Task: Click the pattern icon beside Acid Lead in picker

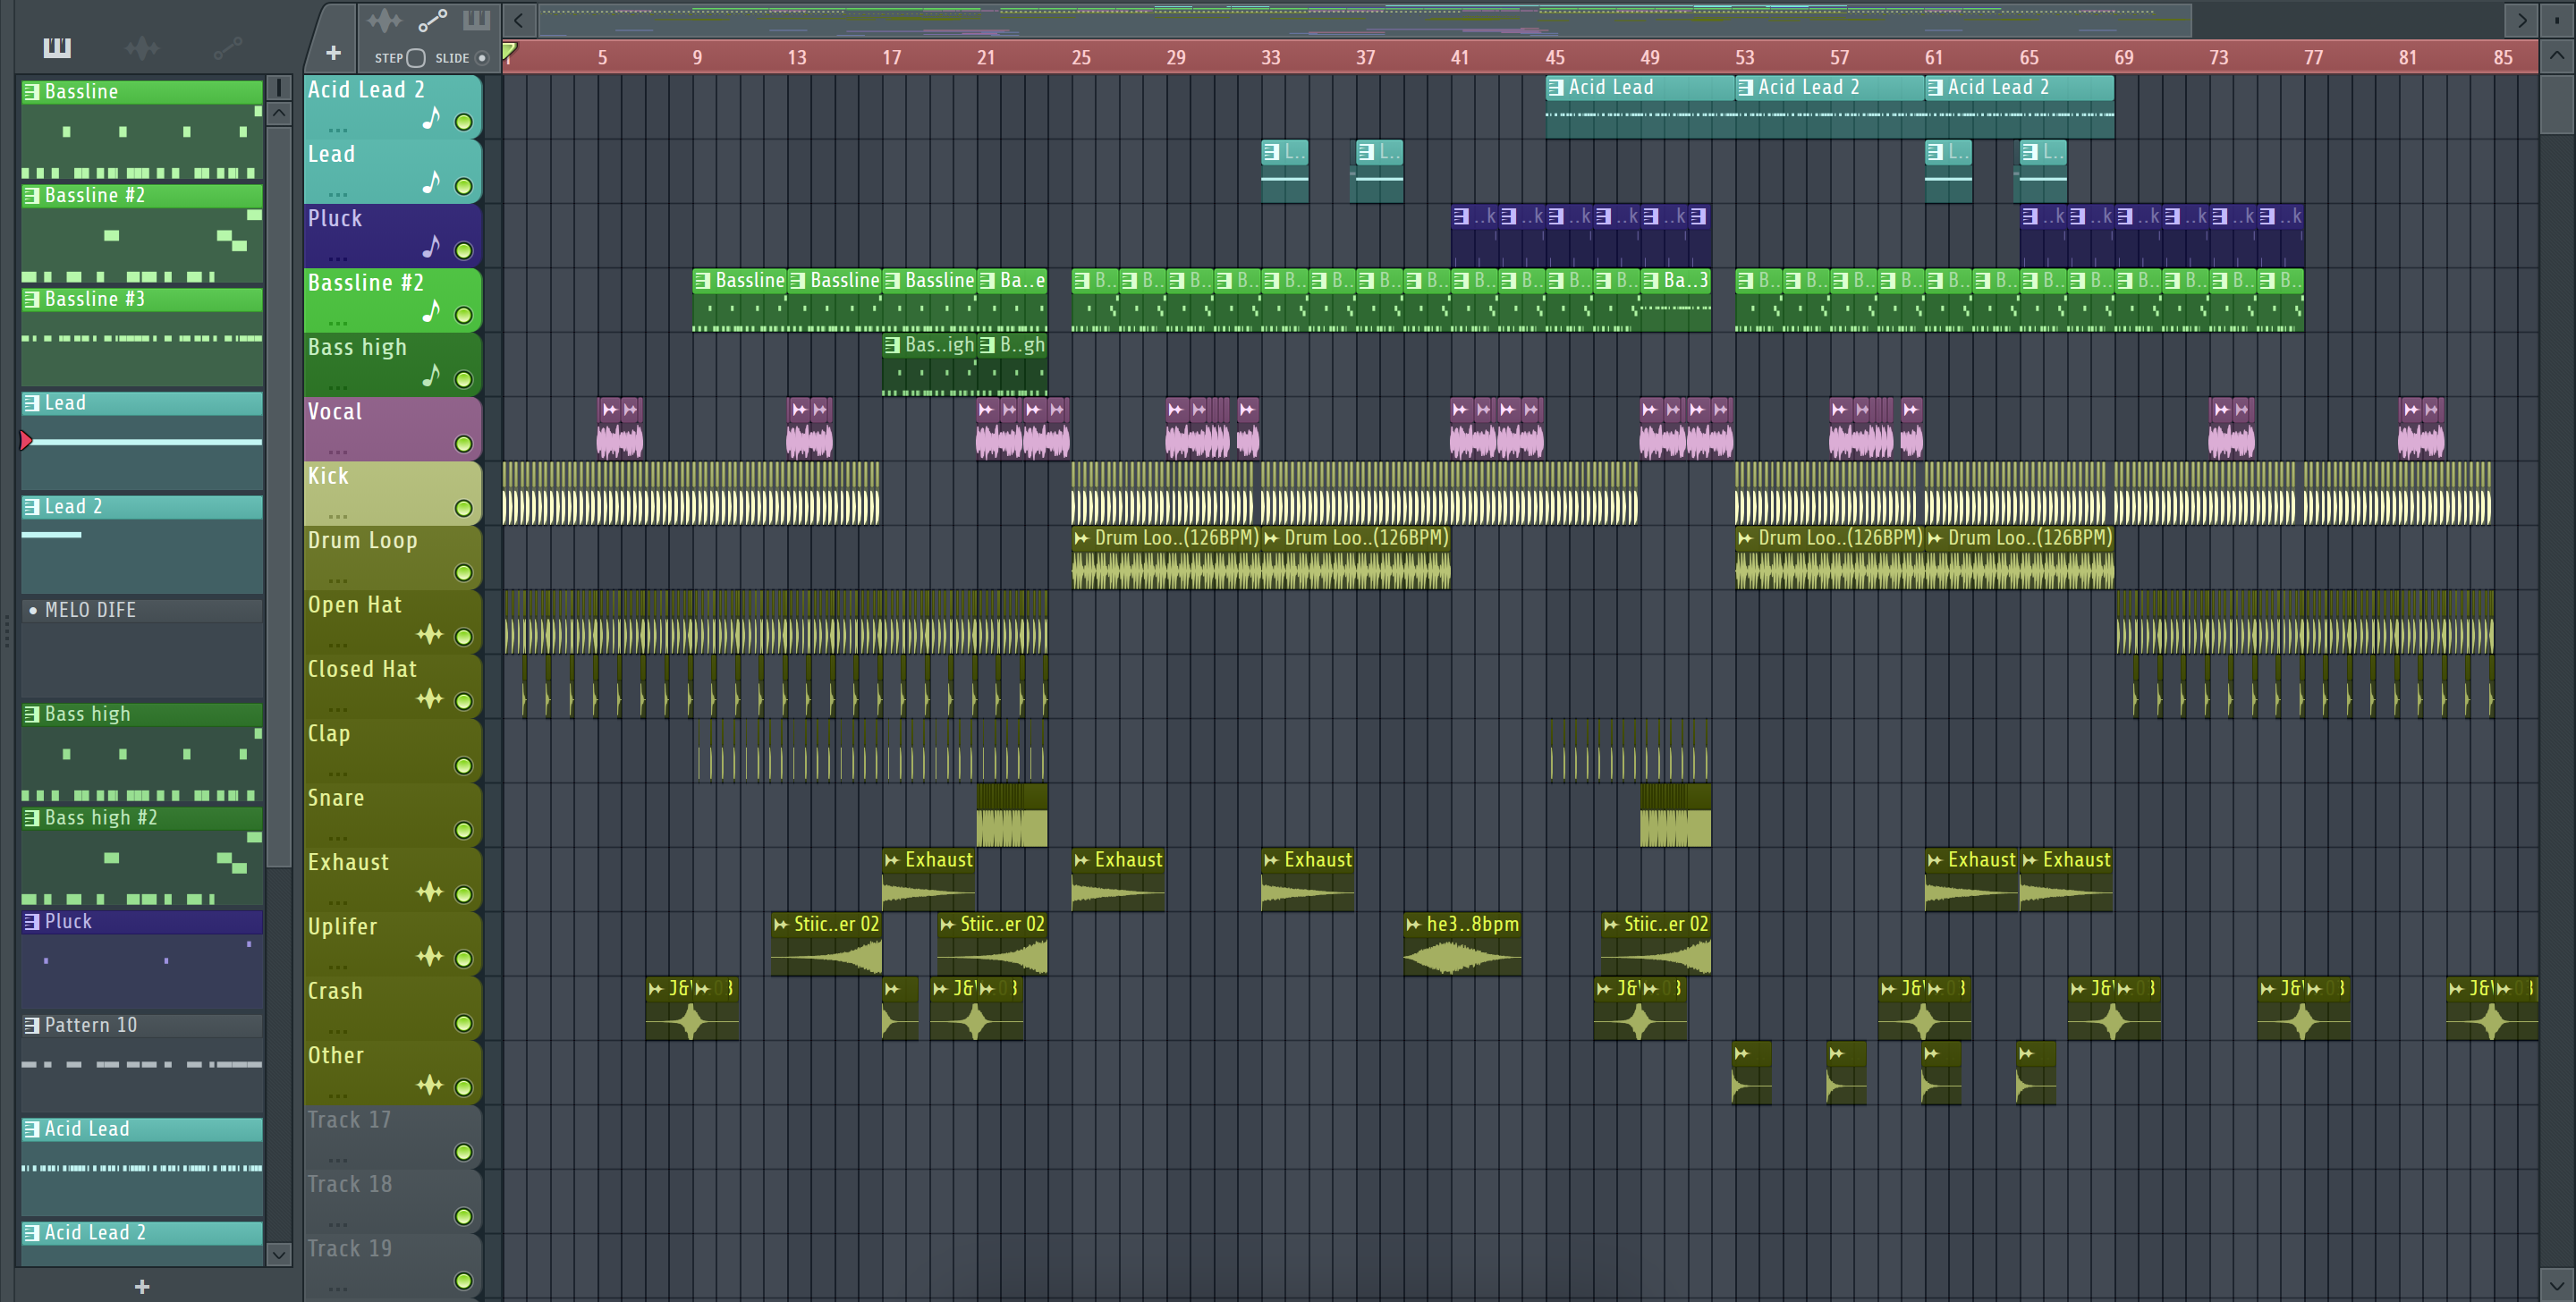Action: [32, 1129]
